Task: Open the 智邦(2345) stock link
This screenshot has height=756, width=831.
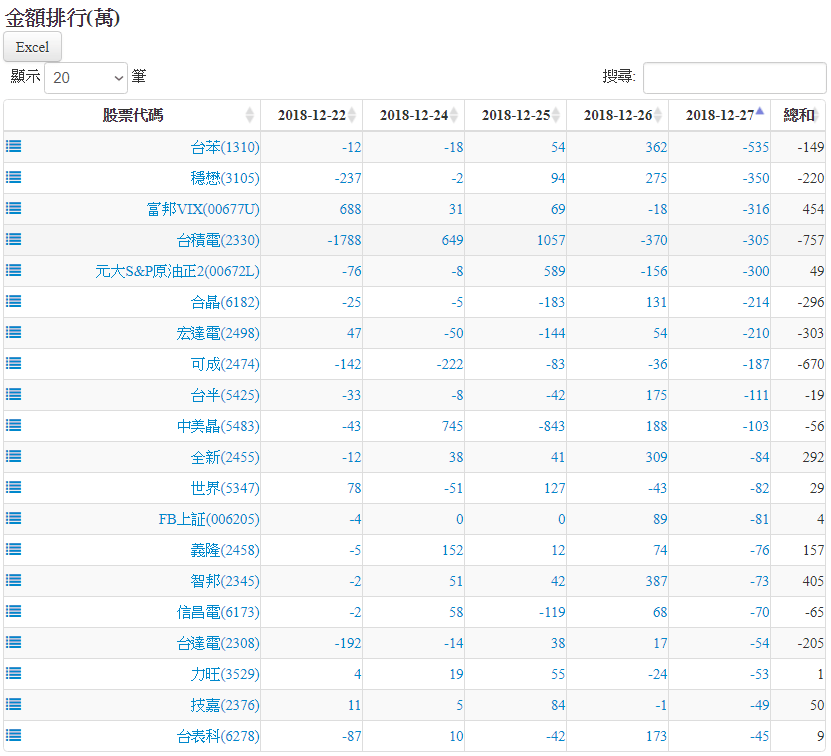Action: [224, 581]
